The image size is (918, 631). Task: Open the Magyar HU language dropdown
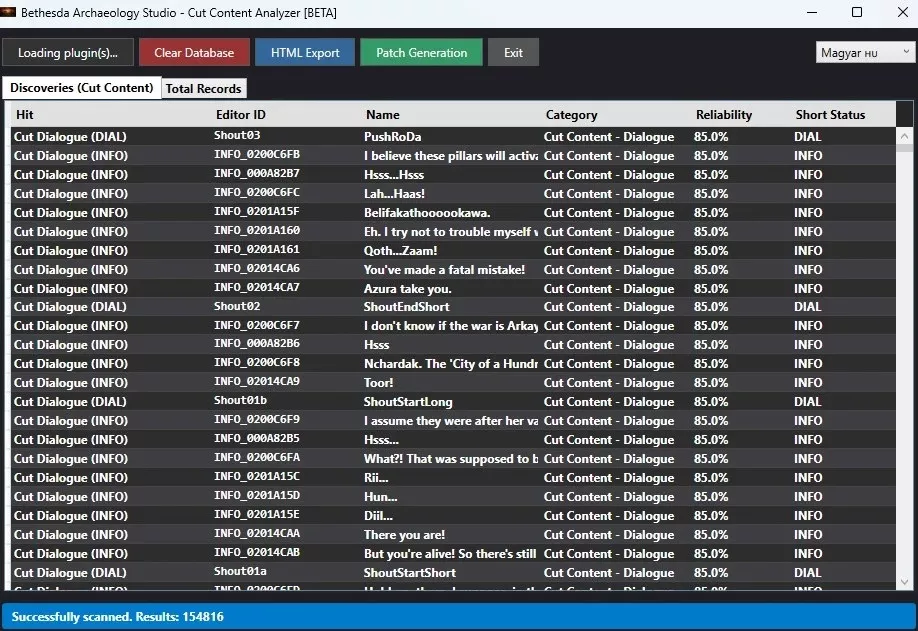(x=865, y=53)
